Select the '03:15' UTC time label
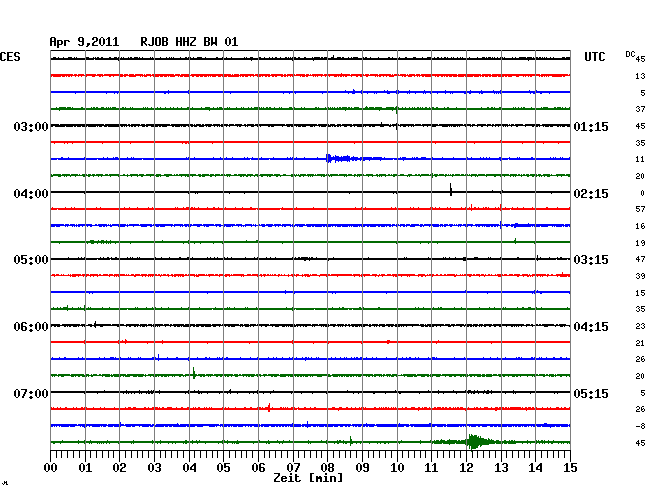650x494 pixels. 591,260
